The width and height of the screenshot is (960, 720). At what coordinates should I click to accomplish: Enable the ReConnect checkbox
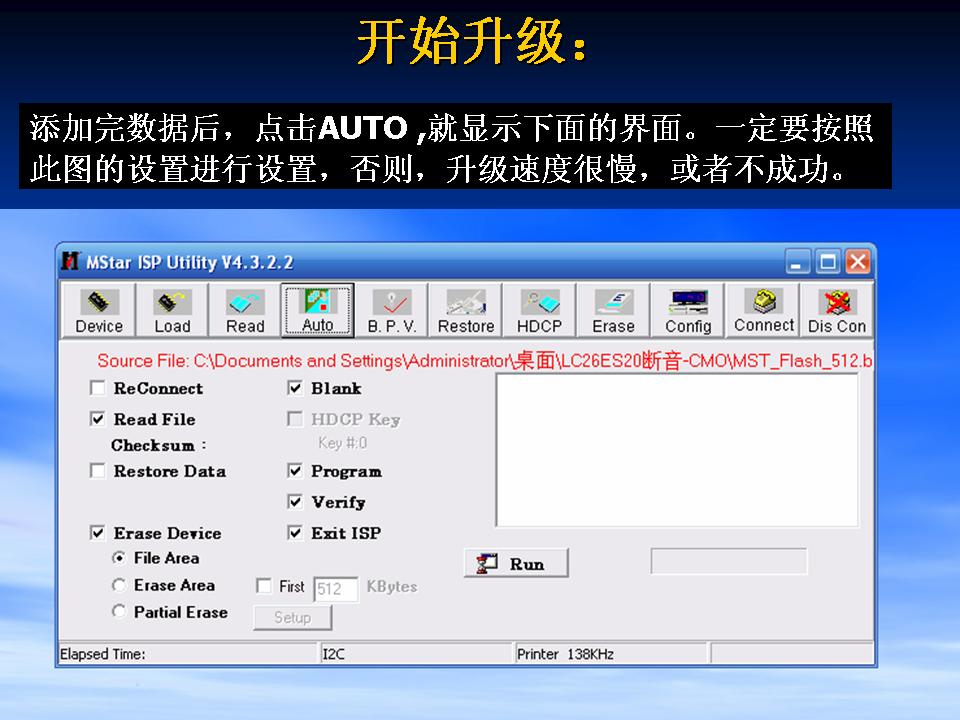(x=98, y=388)
